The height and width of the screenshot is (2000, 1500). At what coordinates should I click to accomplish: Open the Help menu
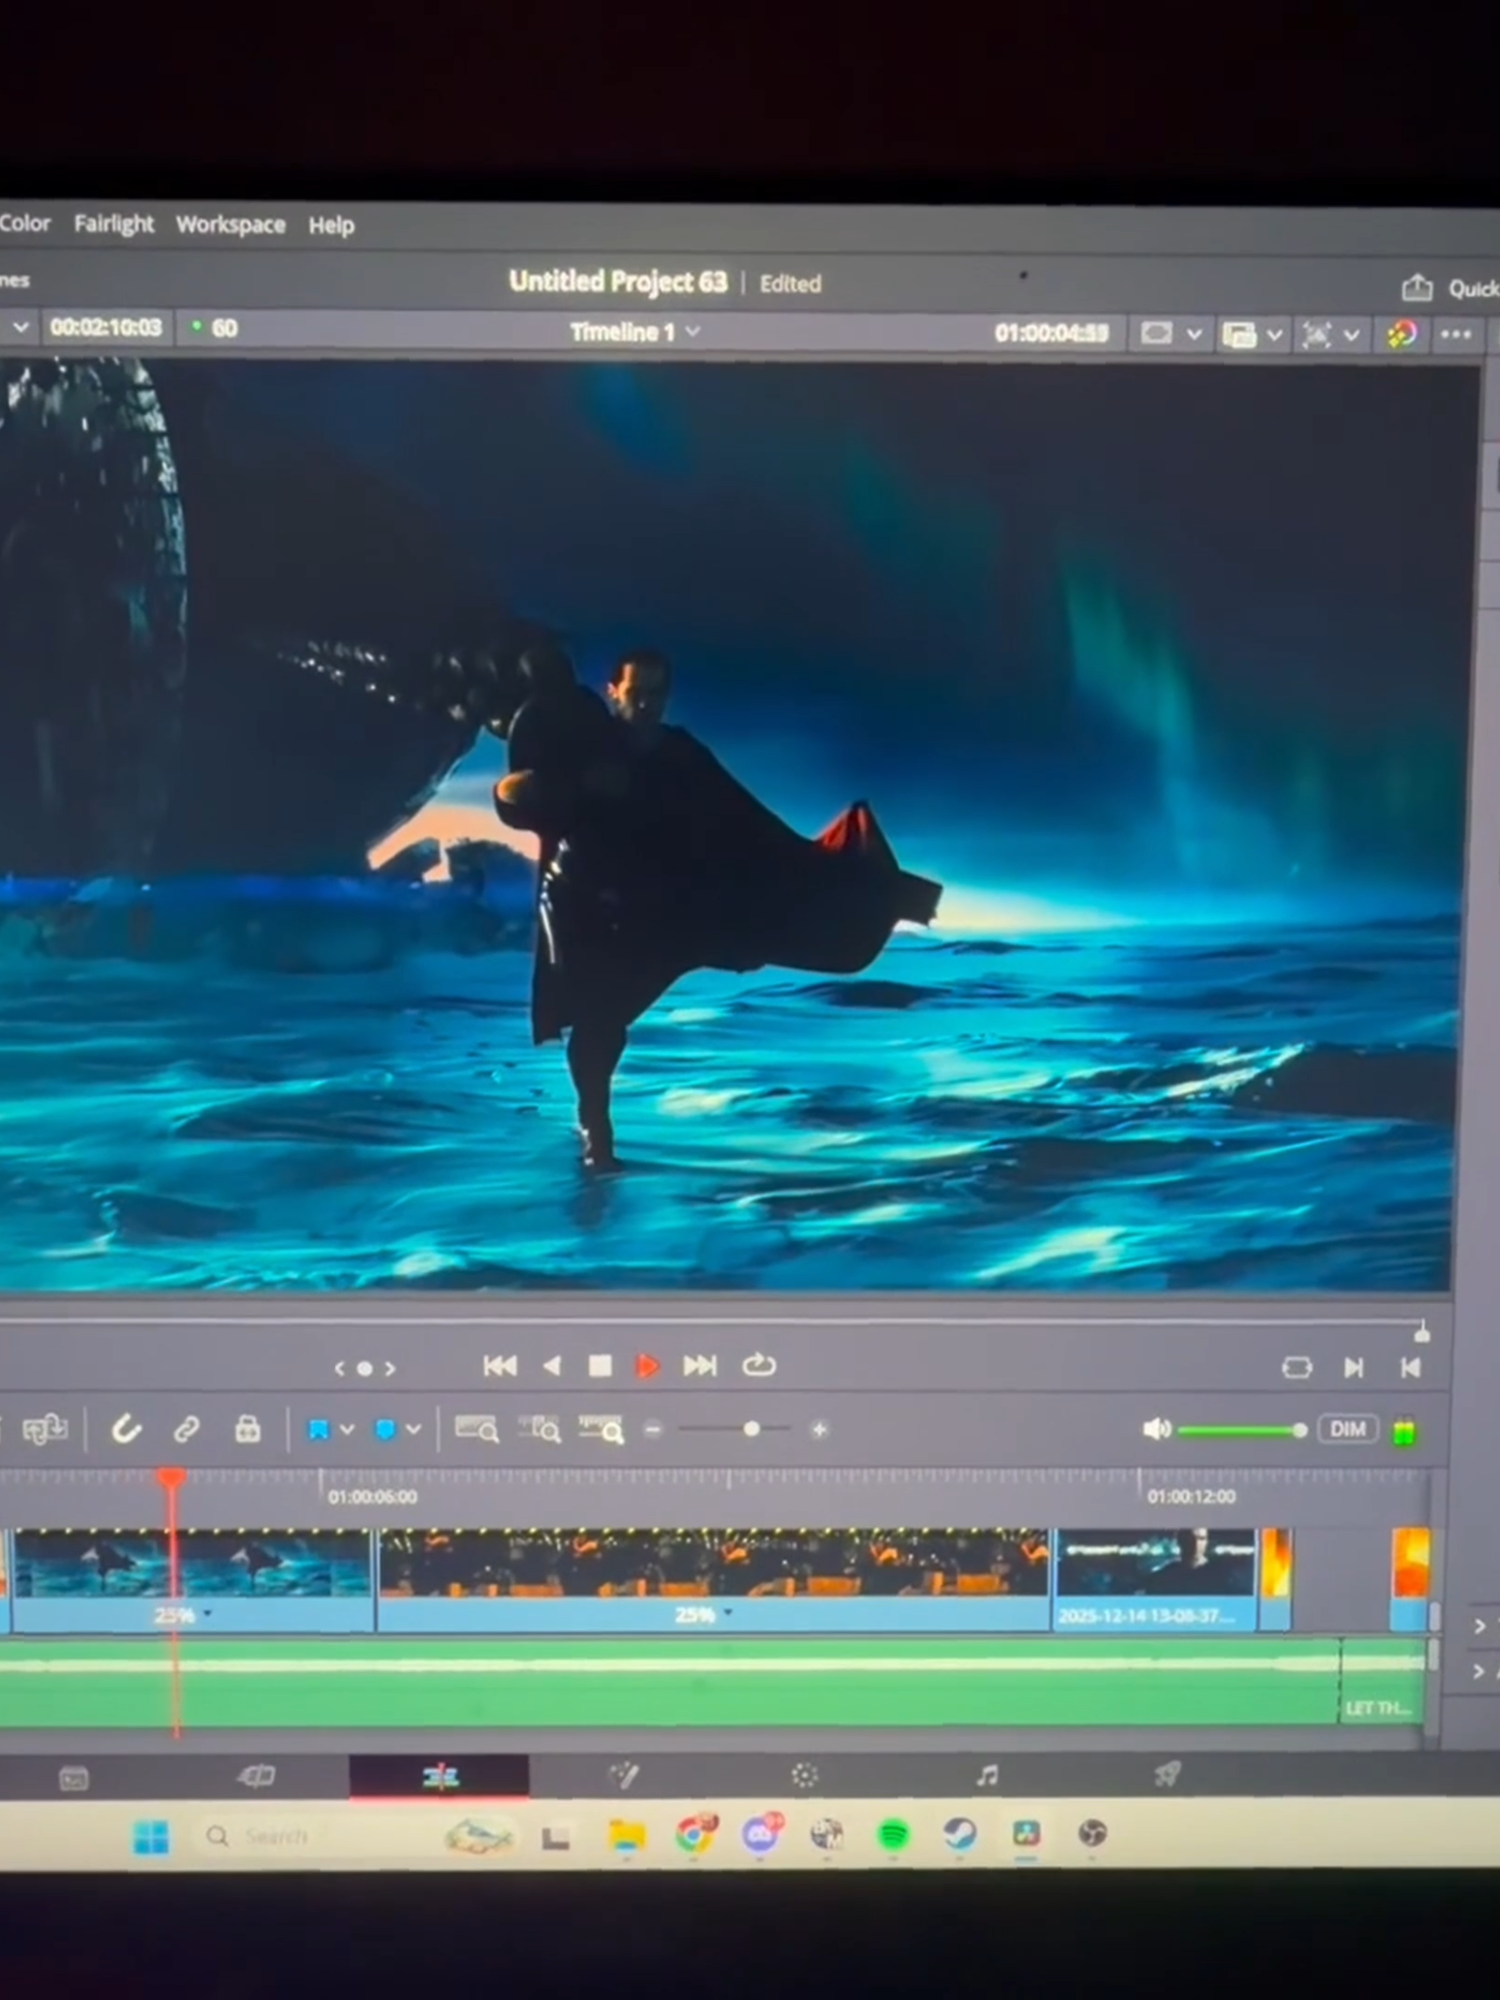[331, 226]
